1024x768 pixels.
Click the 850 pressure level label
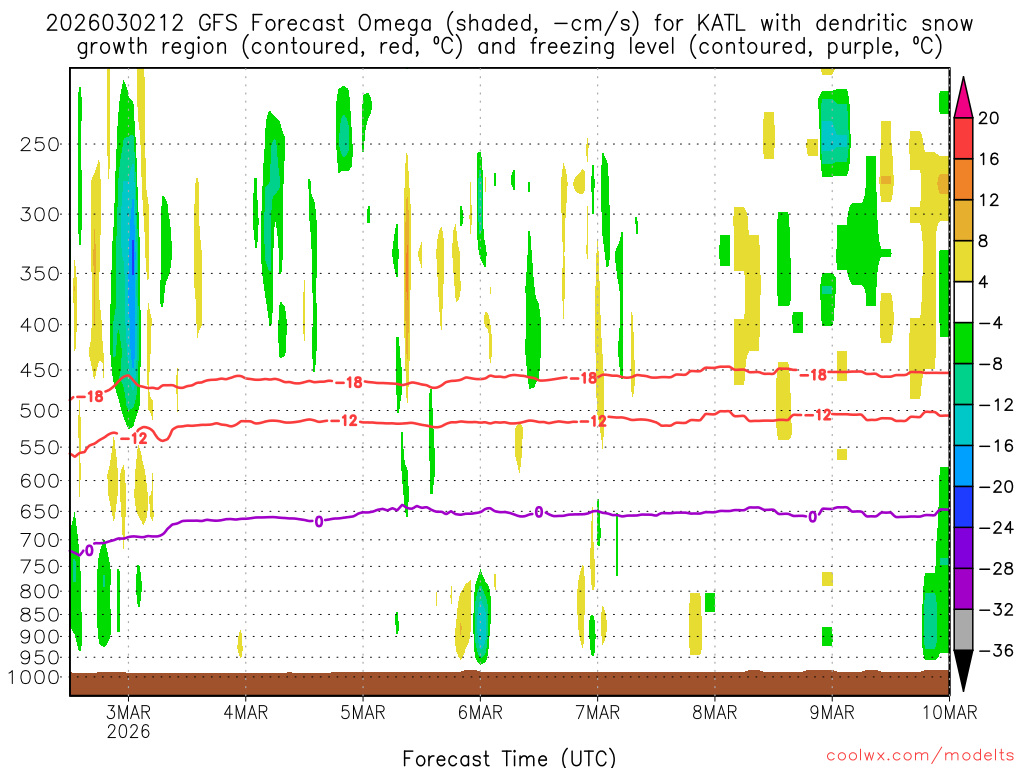(x=40, y=615)
